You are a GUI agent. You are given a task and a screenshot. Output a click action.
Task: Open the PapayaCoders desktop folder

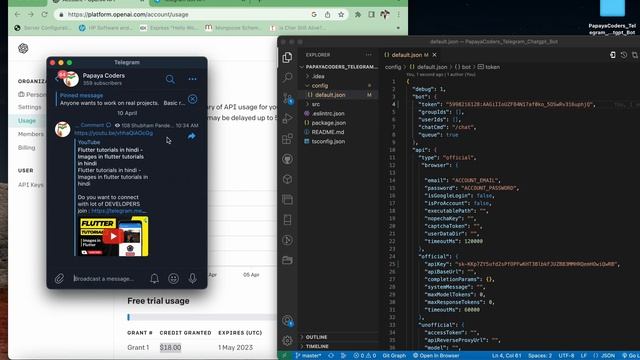click(612, 16)
